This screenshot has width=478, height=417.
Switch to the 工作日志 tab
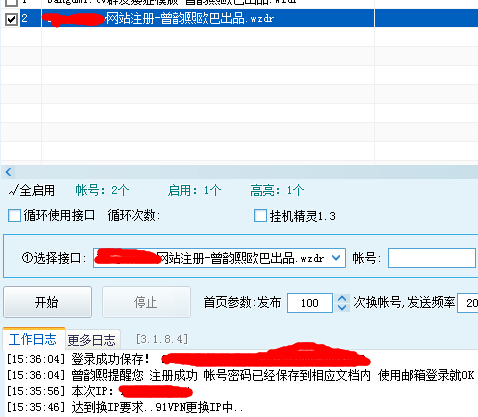tap(33, 340)
